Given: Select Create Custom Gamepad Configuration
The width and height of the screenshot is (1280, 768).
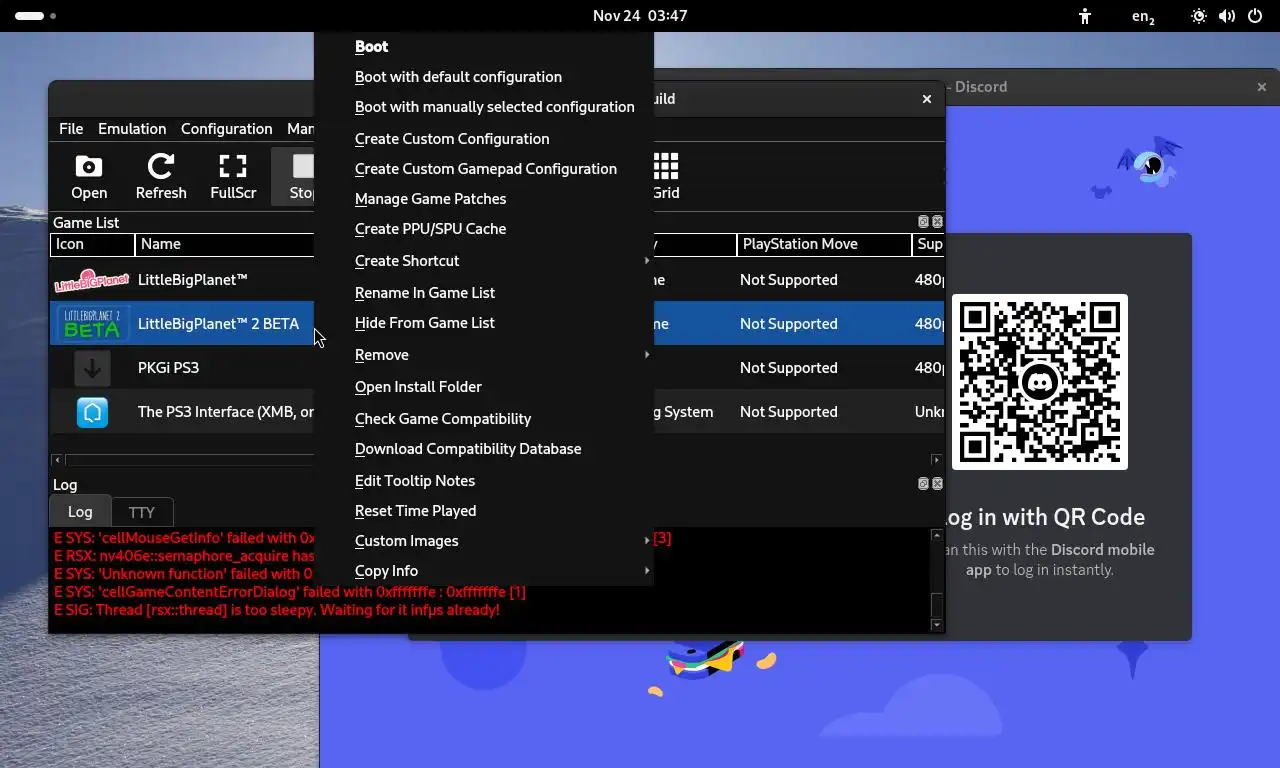Looking at the screenshot, I should (484, 169).
